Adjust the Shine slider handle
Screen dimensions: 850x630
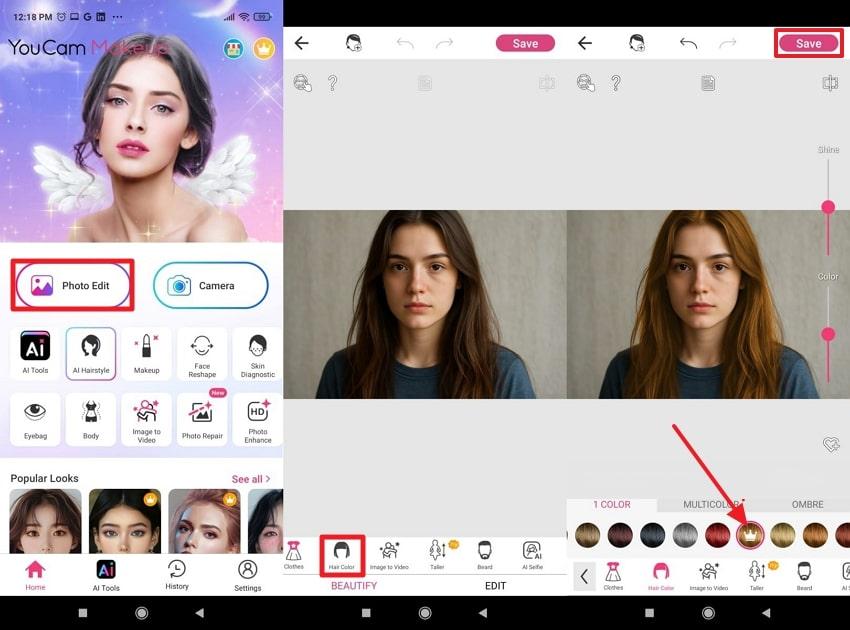[828, 208]
